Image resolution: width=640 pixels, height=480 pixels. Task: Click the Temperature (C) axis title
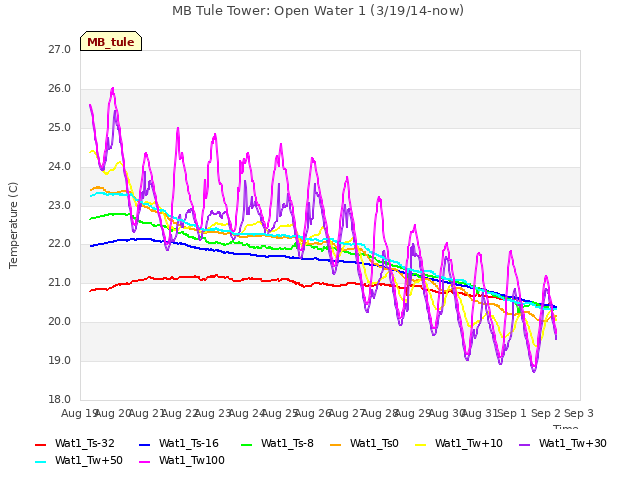13,225
